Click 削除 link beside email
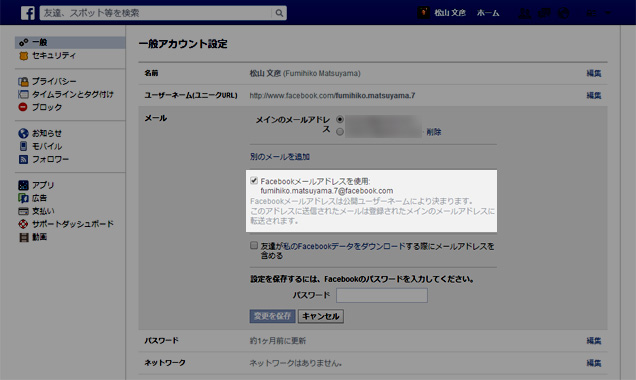 click(x=434, y=132)
